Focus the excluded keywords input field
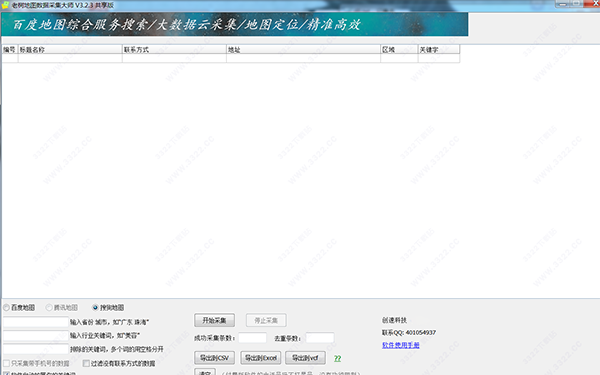This screenshot has height=375, width=600. tap(36, 349)
